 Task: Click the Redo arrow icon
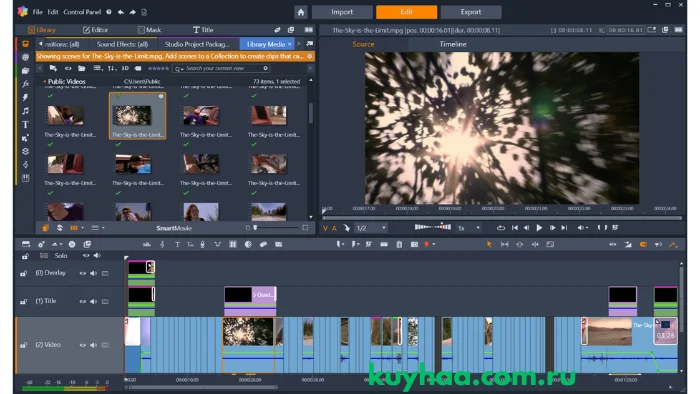point(133,12)
